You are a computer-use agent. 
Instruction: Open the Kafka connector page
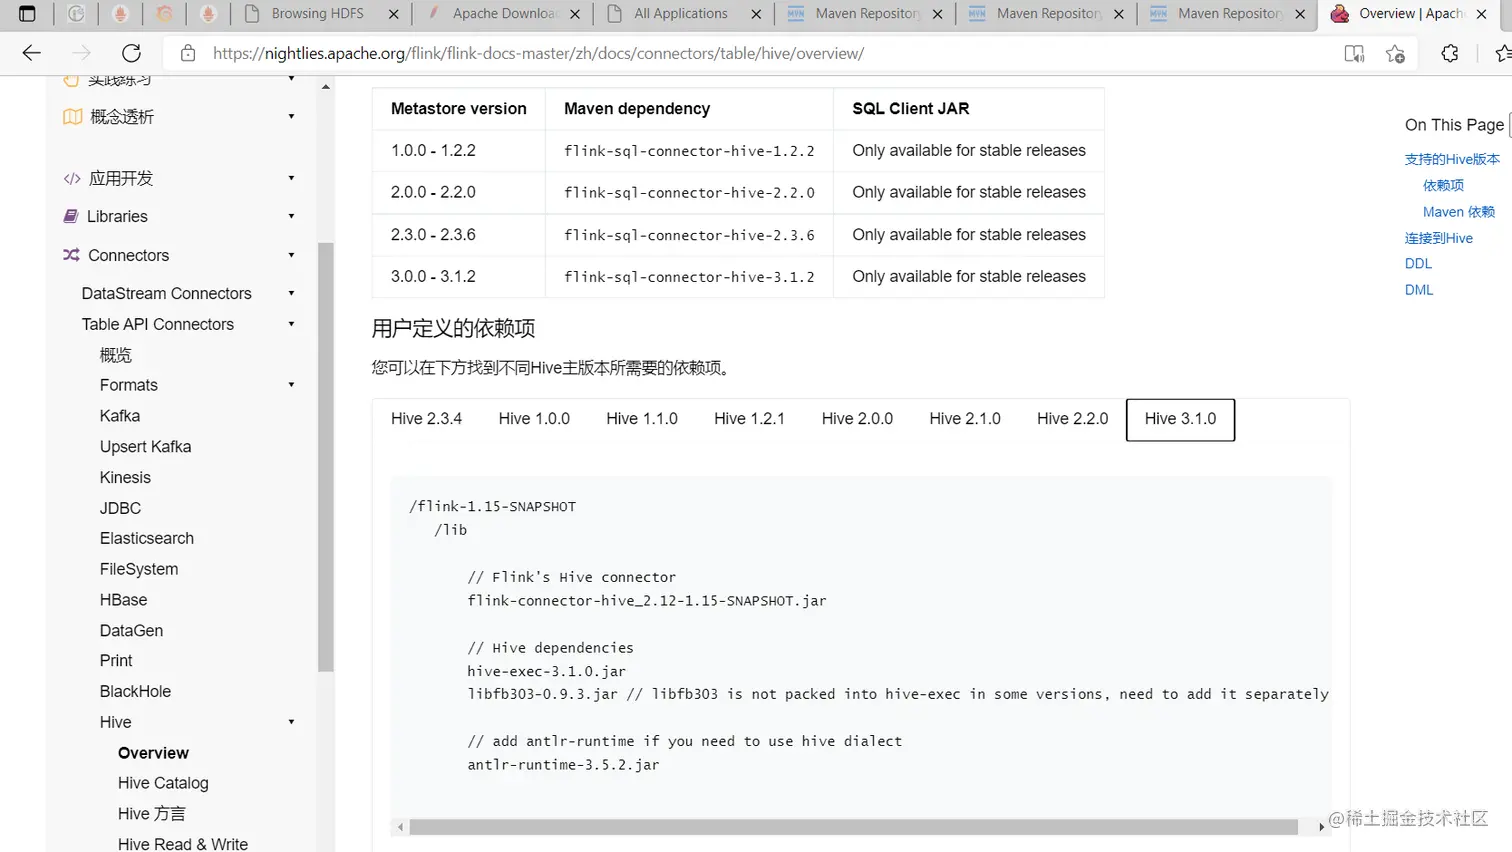120,416
